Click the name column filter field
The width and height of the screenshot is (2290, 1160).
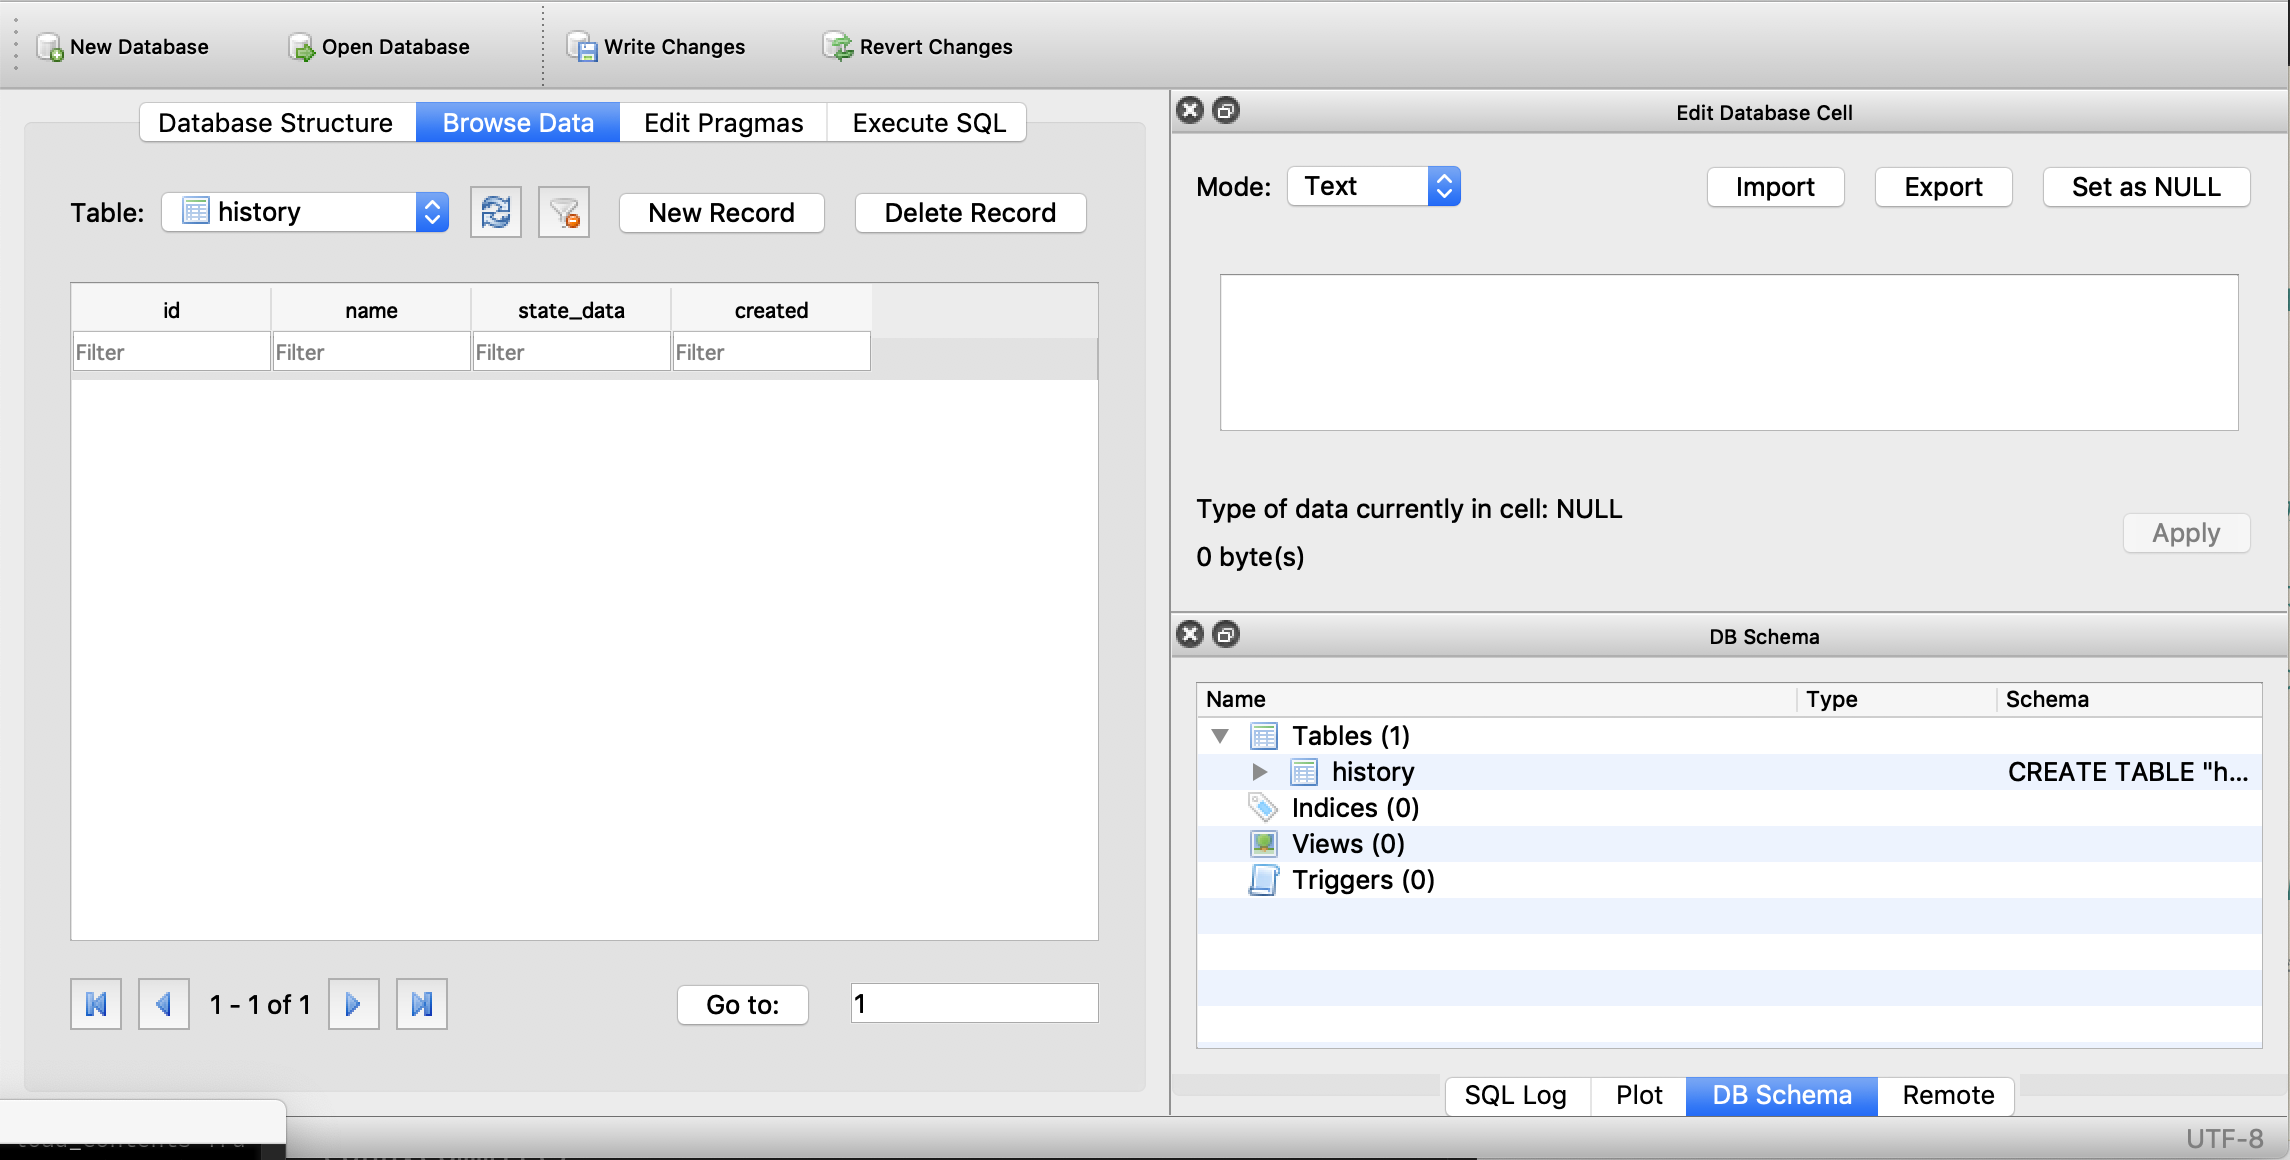371,352
